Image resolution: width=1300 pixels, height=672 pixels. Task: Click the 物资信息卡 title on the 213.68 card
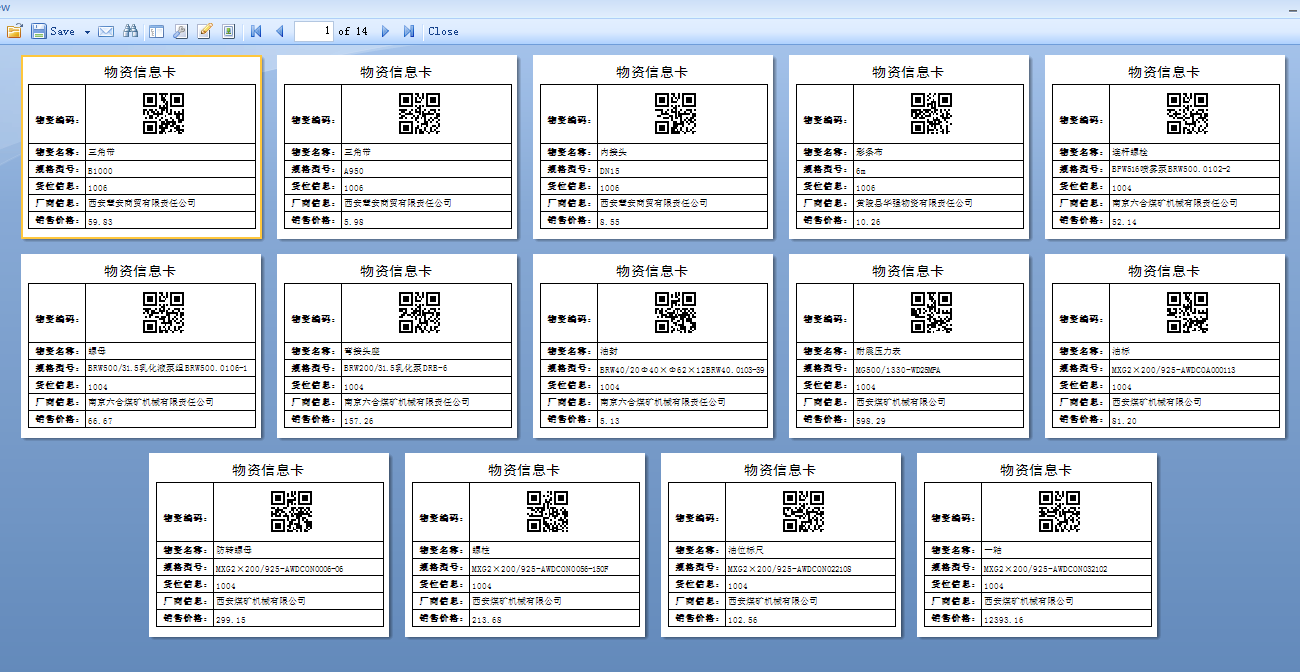(x=524, y=470)
